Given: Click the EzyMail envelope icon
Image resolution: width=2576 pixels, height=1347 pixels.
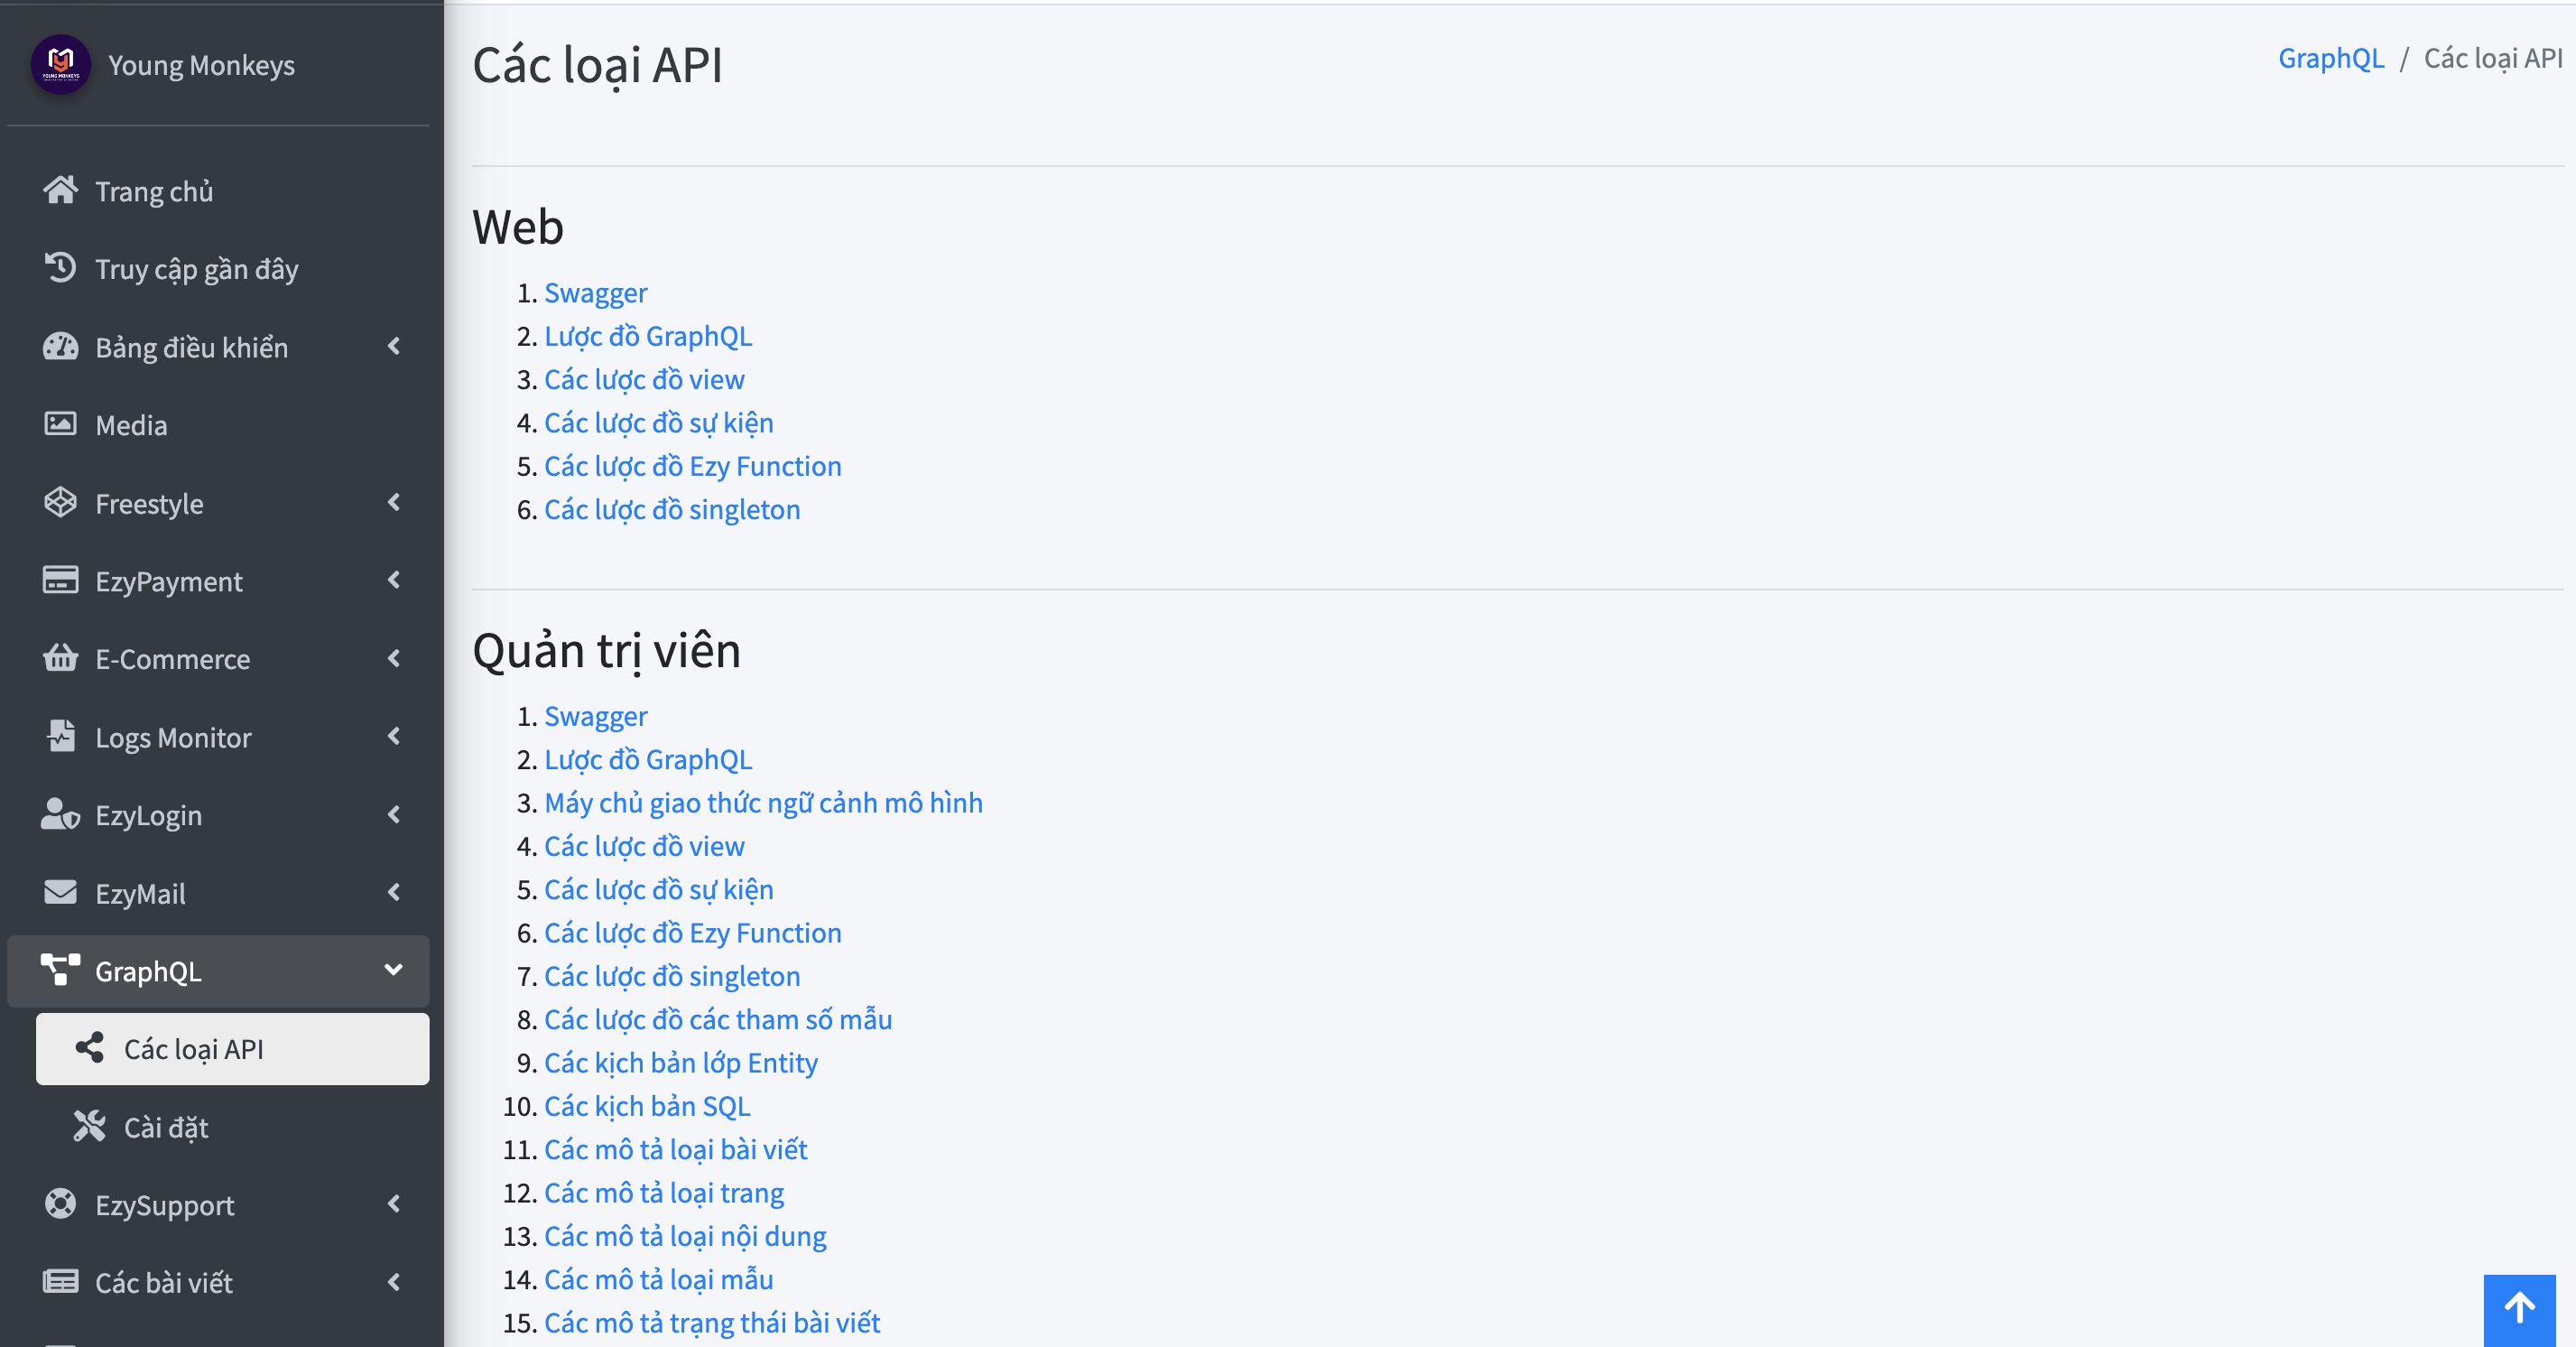Looking at the screenshot, I should pos(60,892).
